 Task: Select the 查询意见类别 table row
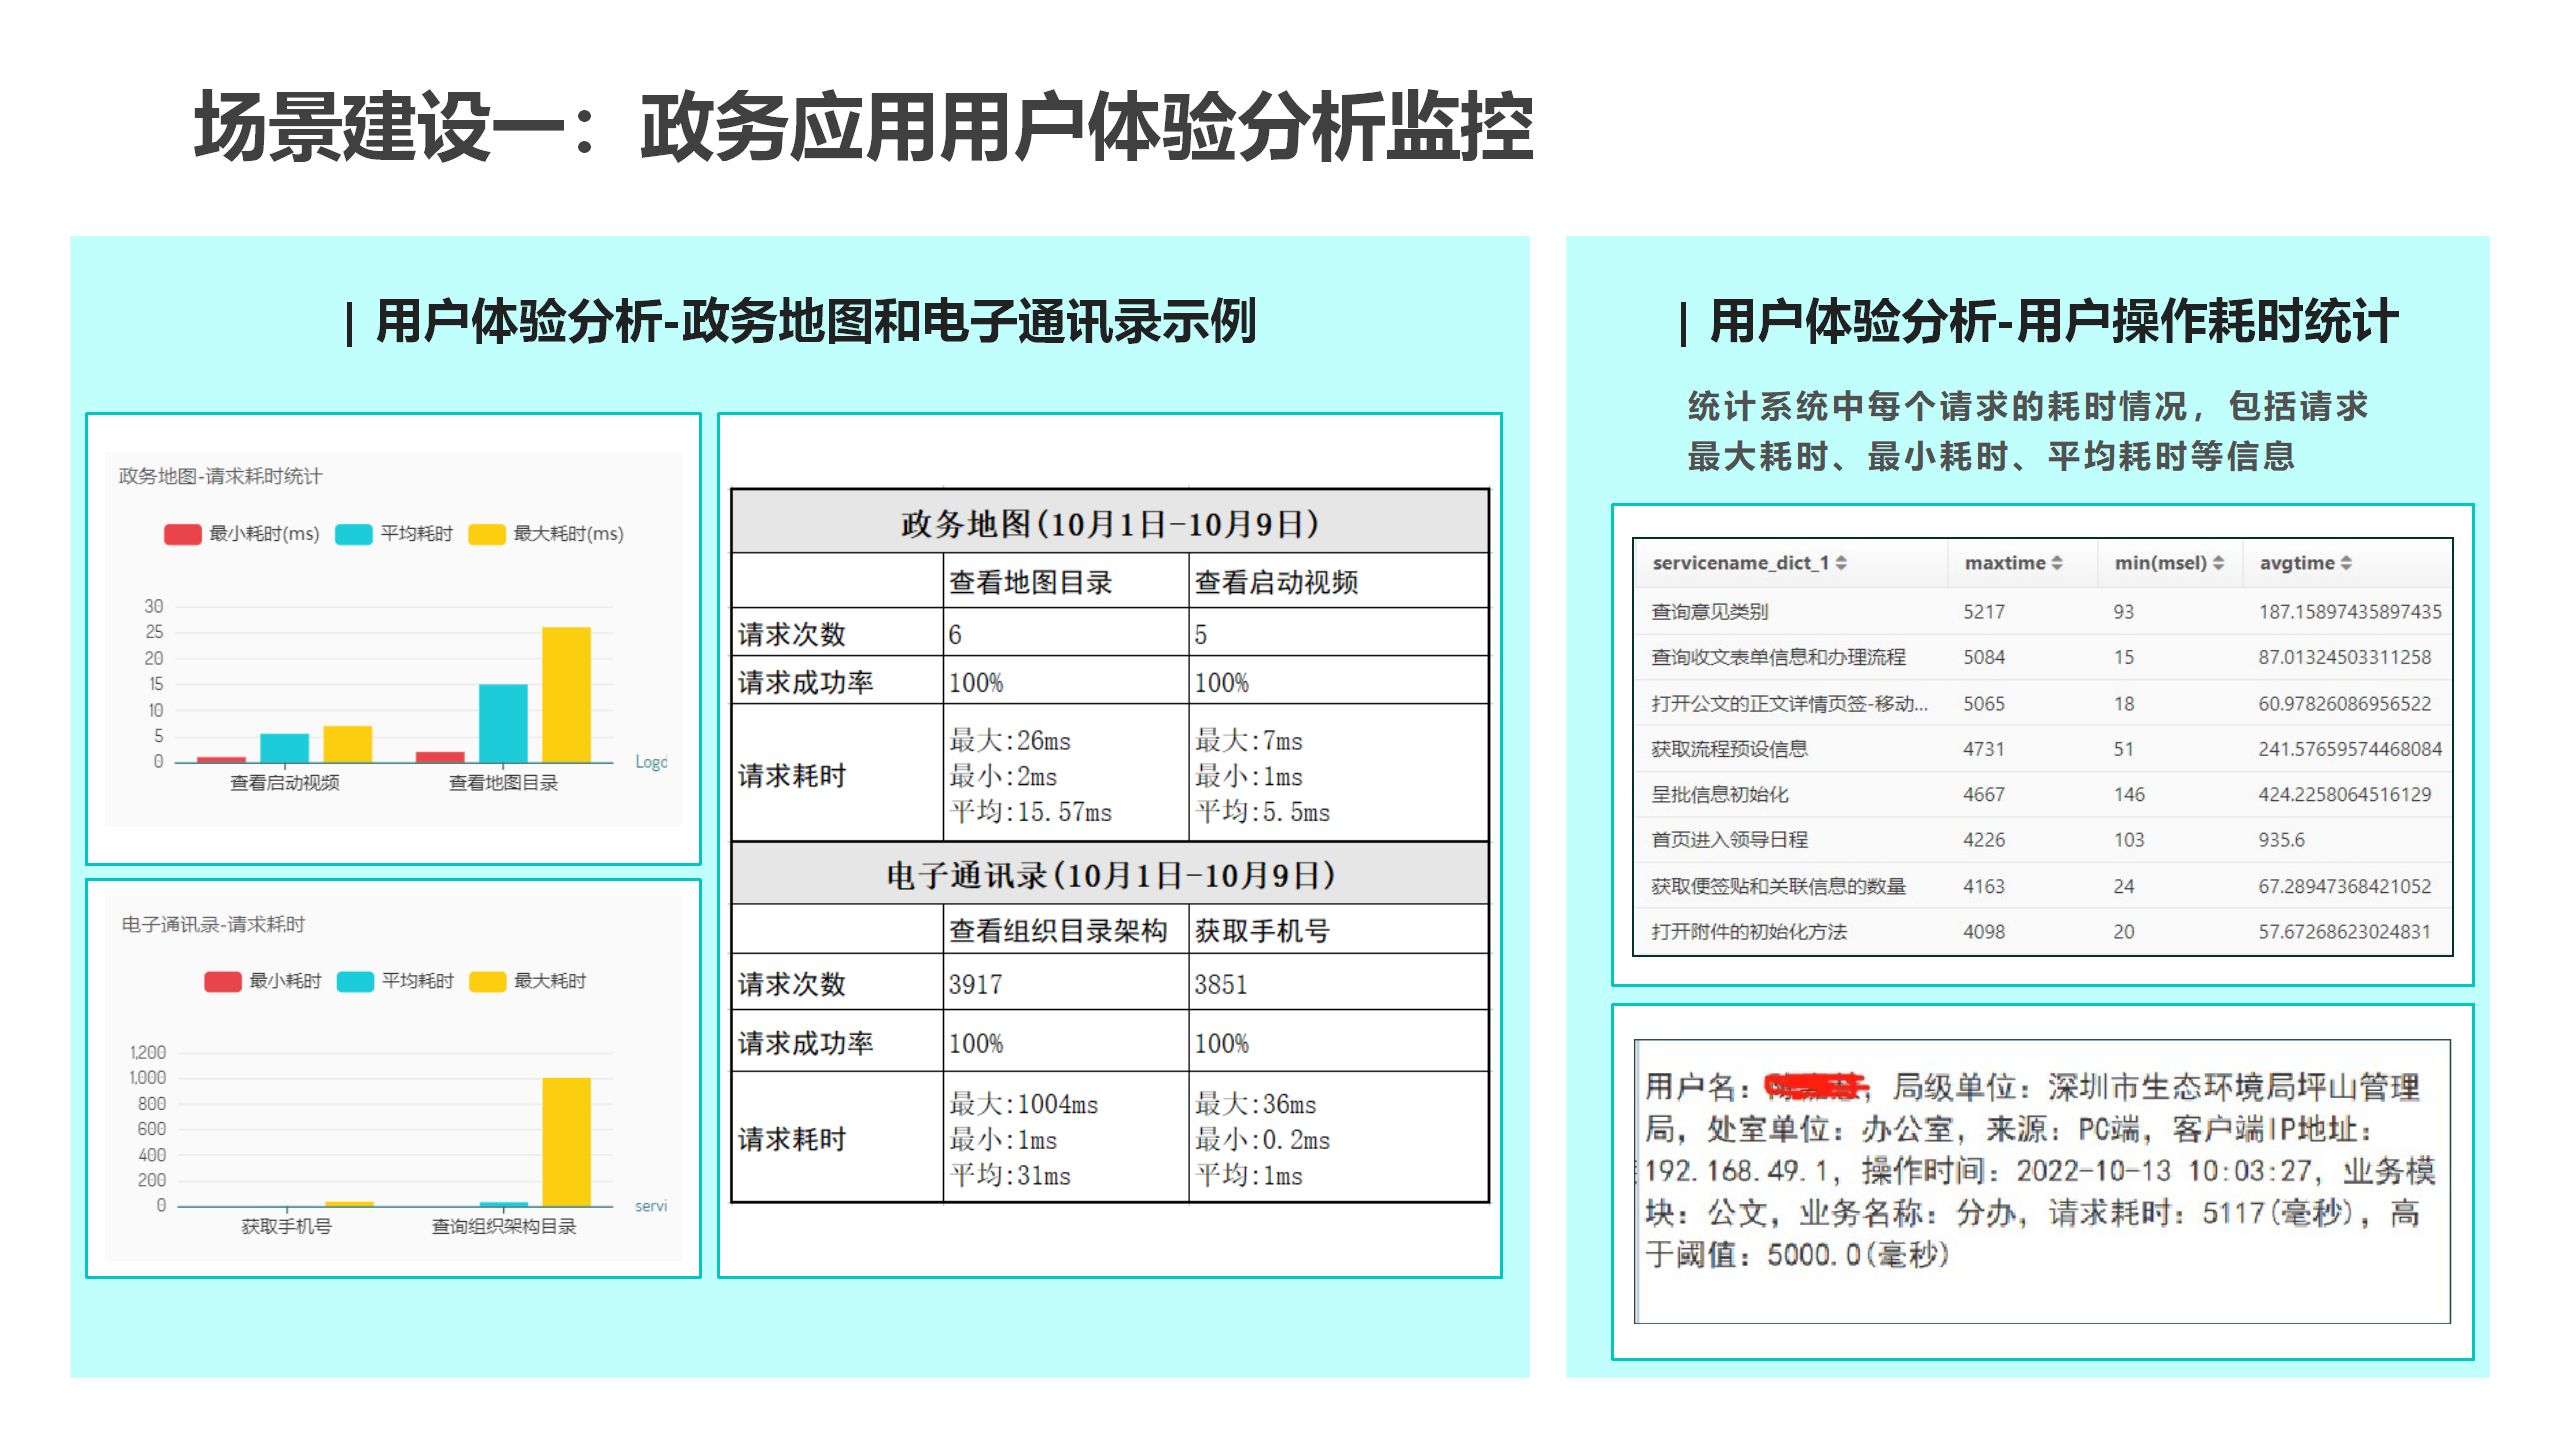pyautogui.click(x=1709, y=611)
